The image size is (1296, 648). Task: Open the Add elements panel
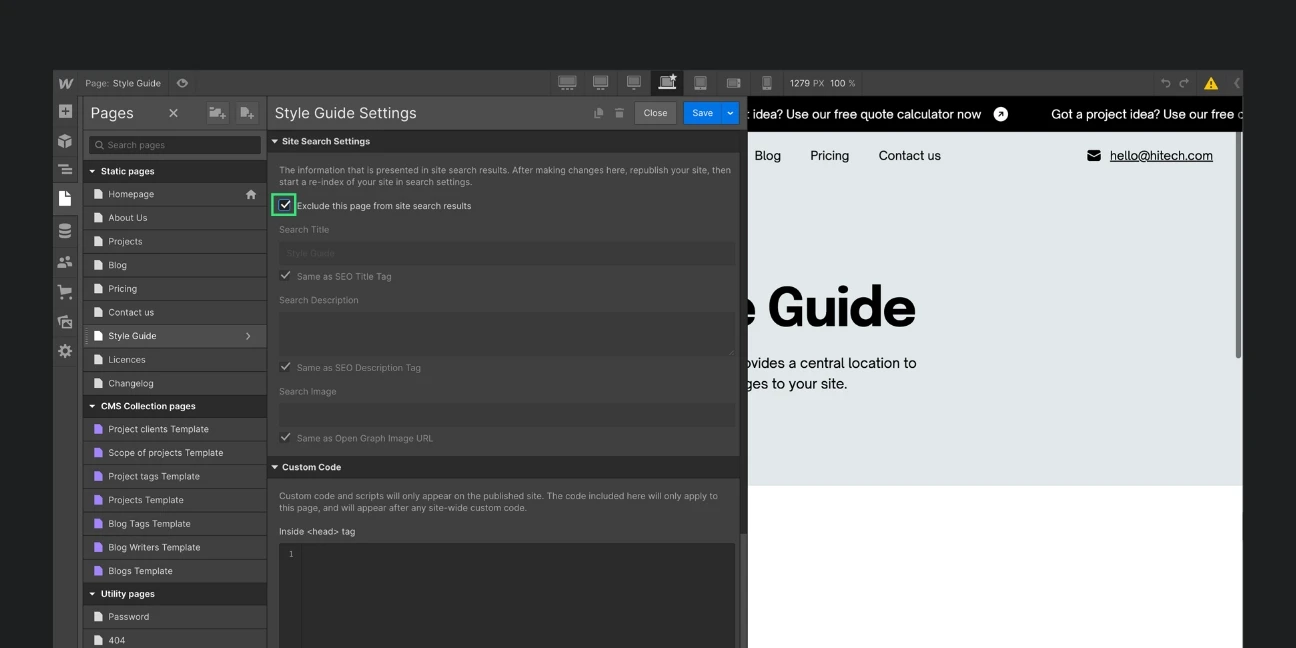65,111
